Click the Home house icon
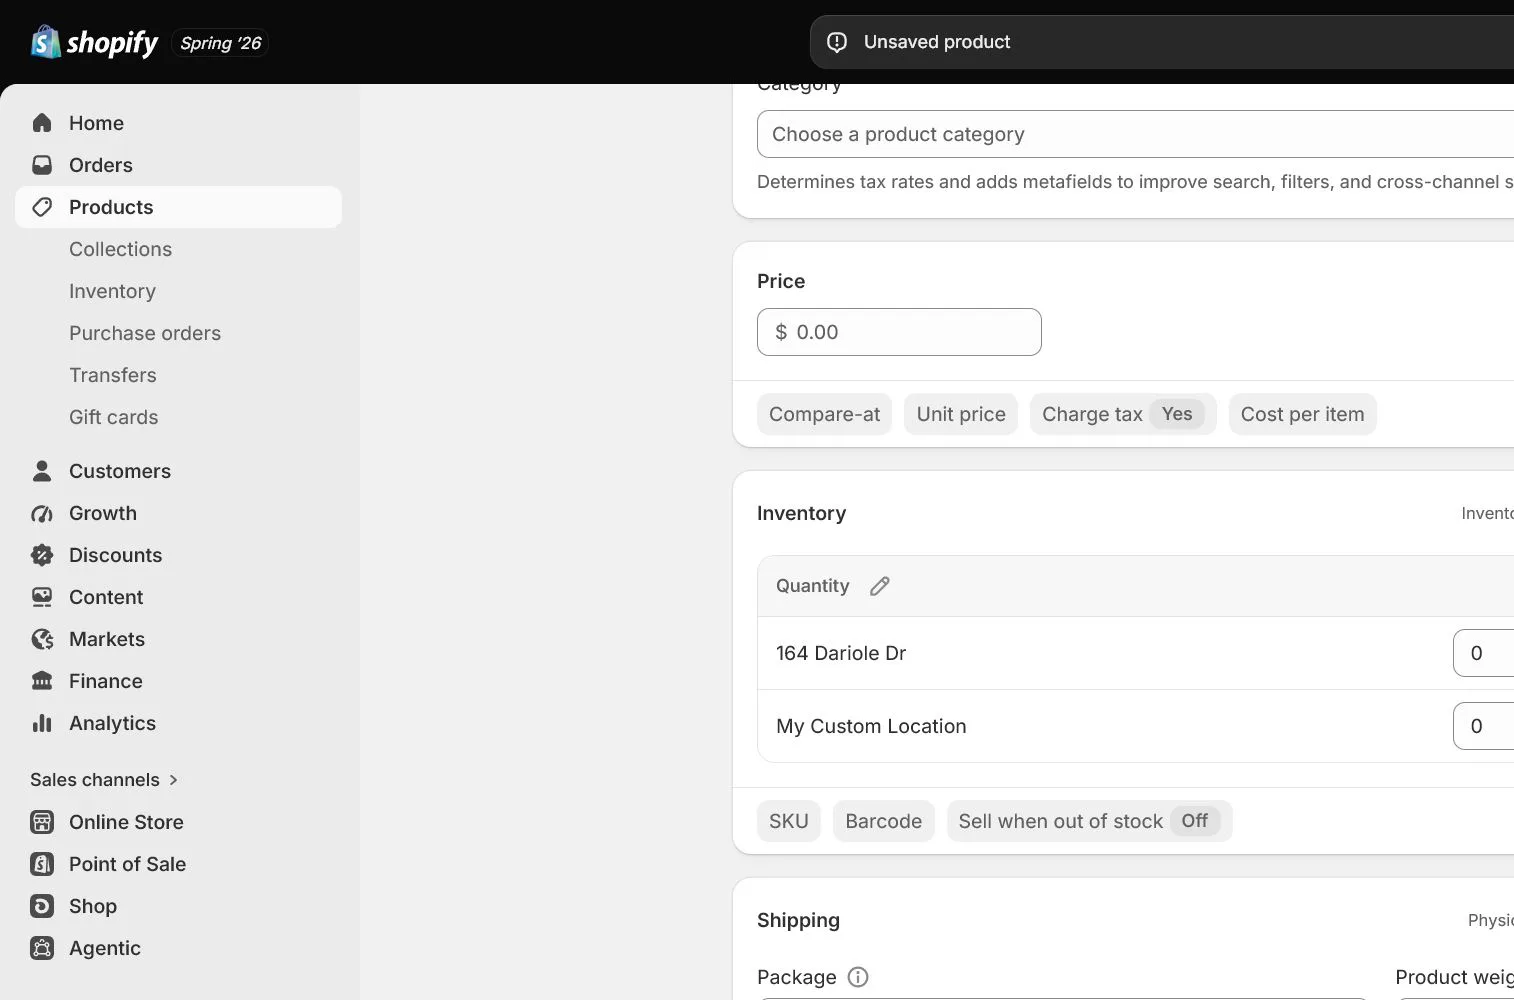The image size is (1514, 1000). [x=42, y=123]
